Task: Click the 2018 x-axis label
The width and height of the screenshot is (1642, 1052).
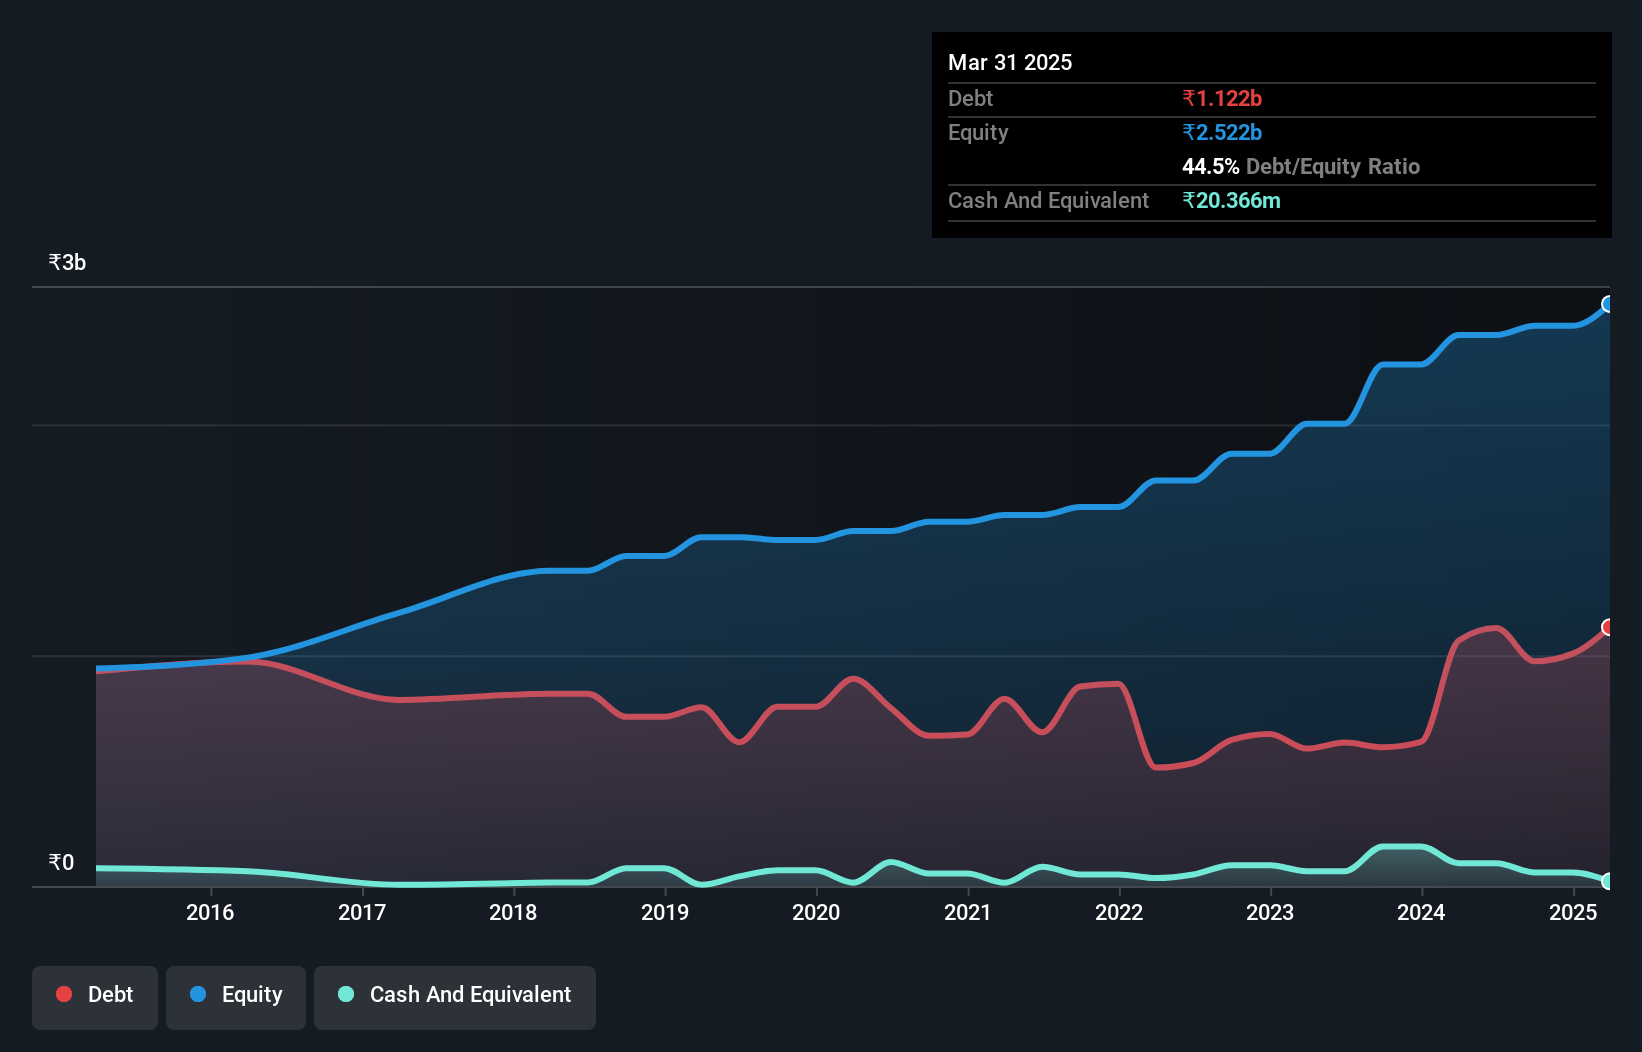Action: click(x=513, y=912)
